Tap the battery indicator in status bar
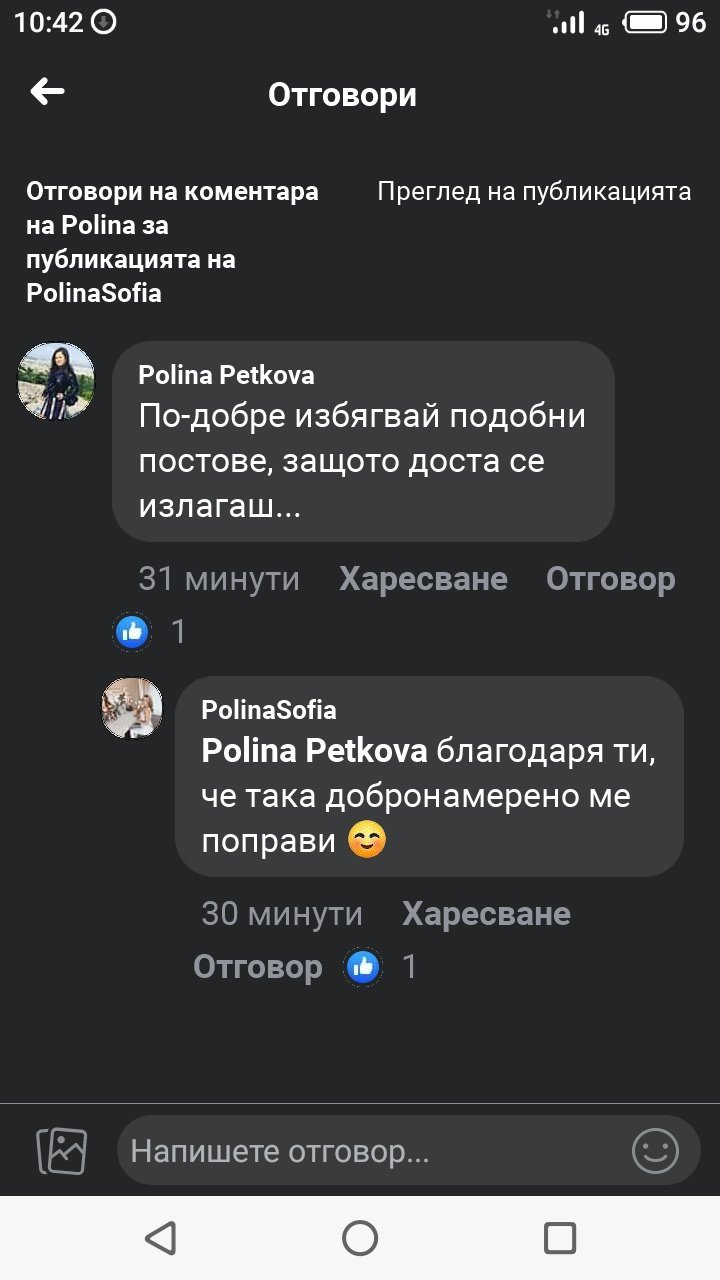 pos(647,22)
